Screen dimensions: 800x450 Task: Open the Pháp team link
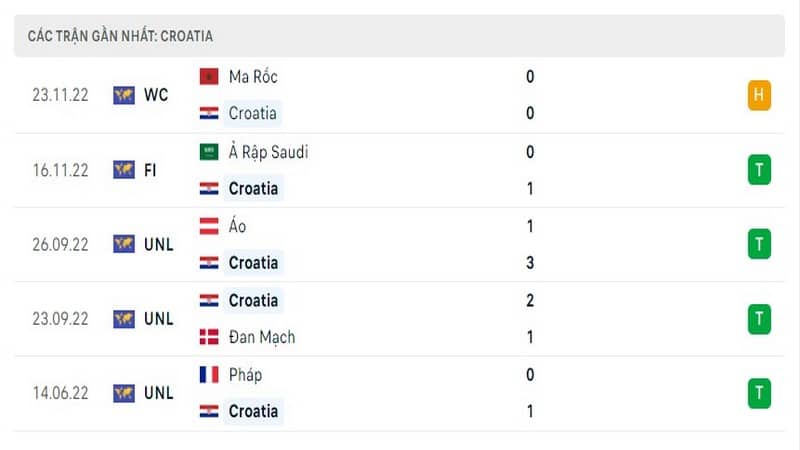(245, 375)
